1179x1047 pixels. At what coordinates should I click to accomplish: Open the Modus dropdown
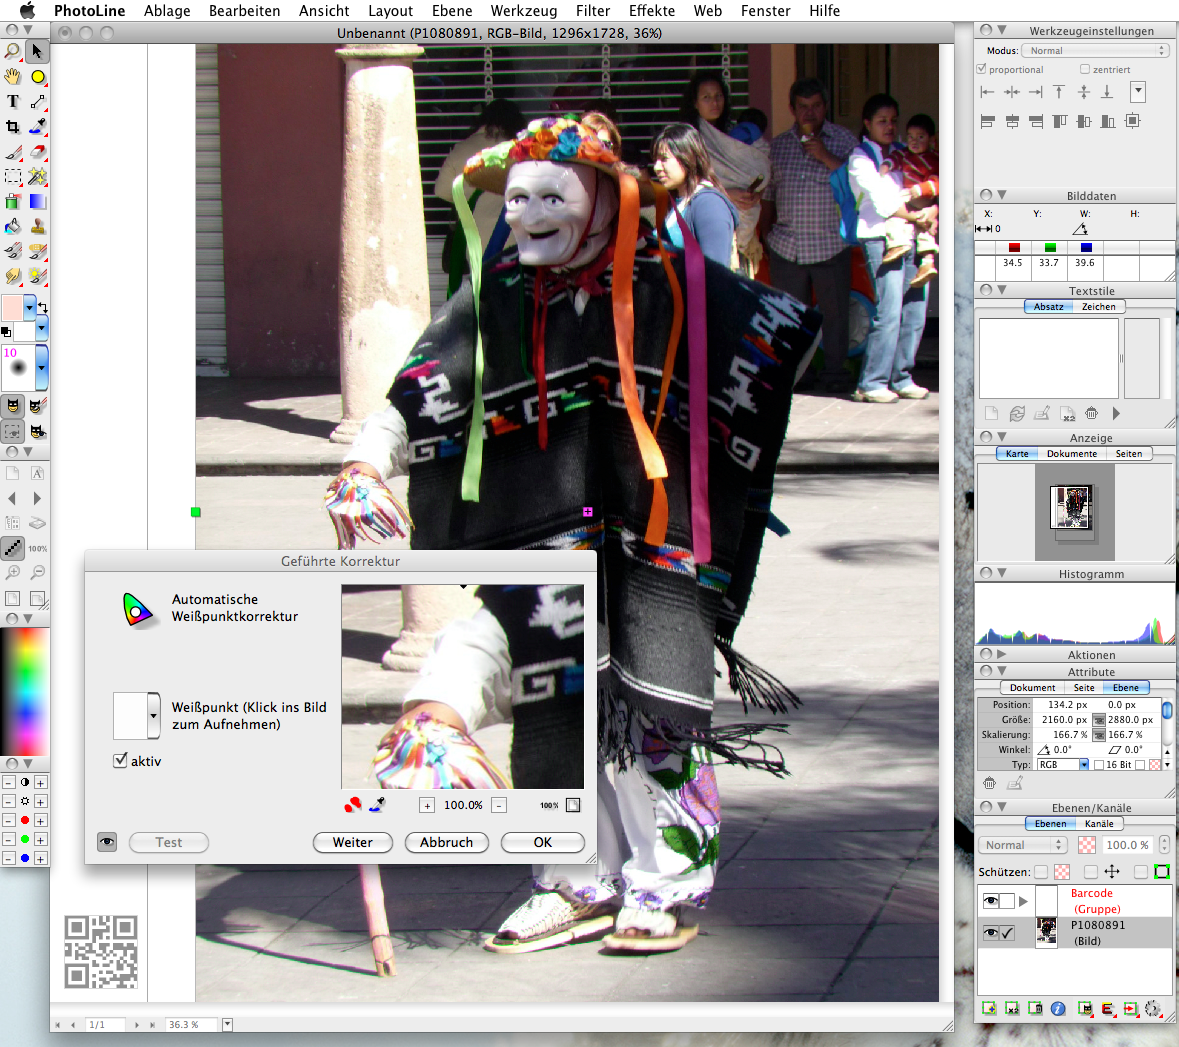[1094, 50]
